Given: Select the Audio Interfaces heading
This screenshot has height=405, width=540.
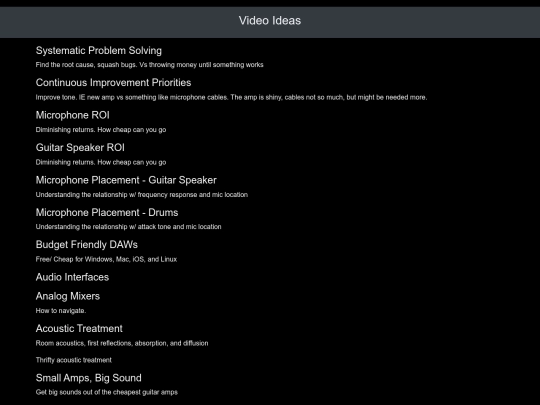Looking at the screenshot, I should click(72, 277).
